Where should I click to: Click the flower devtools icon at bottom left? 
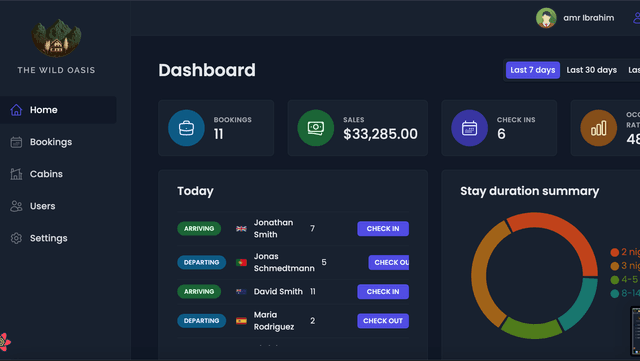click(x=4, y=342)
